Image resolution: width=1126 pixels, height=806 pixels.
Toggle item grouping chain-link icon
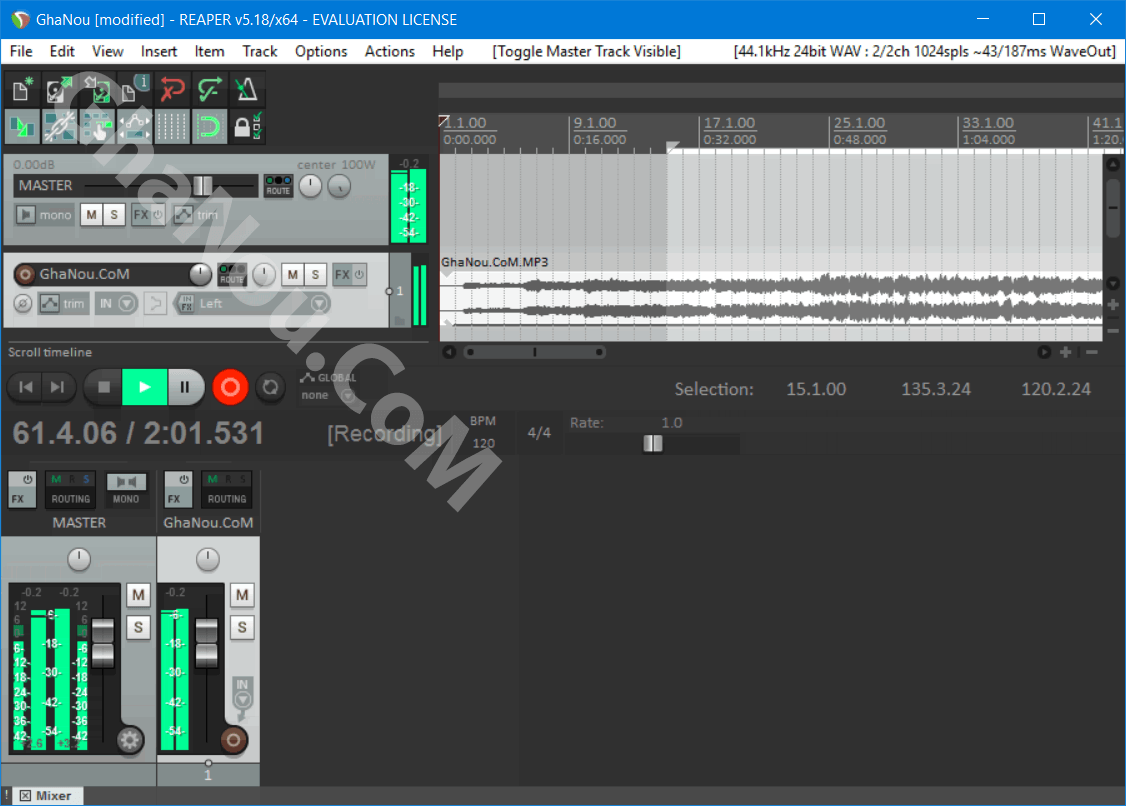[x=59, y=127]
